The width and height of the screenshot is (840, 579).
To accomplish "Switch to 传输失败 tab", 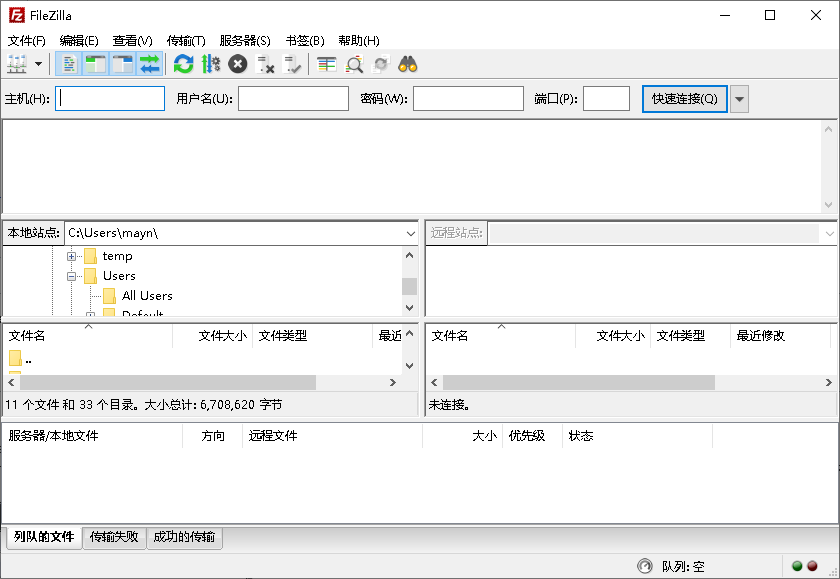I will (x=114, y=537).
